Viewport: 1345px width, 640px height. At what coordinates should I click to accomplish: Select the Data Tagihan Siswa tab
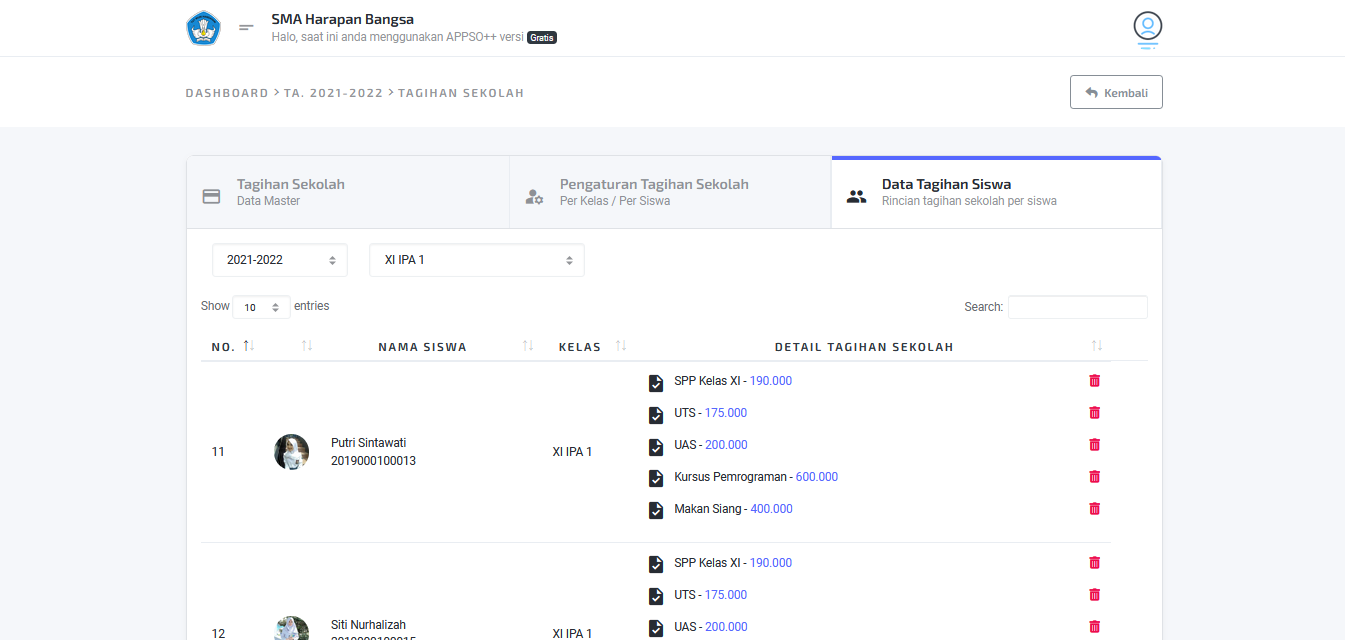pyautogui.click(x=996, y=193)
